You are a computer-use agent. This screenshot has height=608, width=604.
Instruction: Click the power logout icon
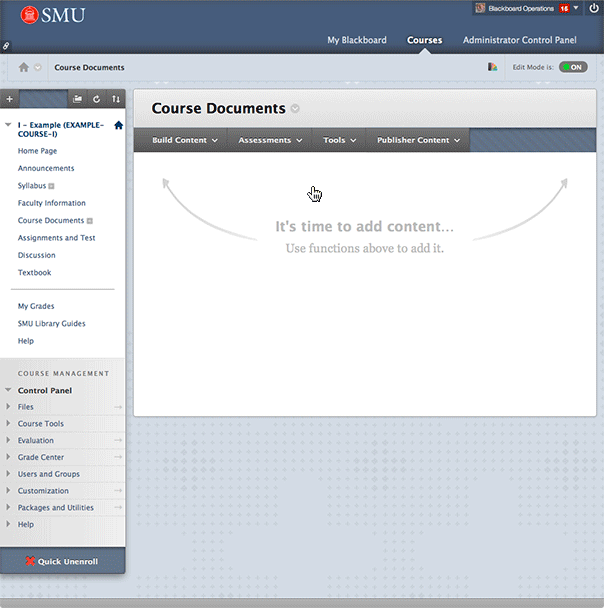tap(593, 8)
